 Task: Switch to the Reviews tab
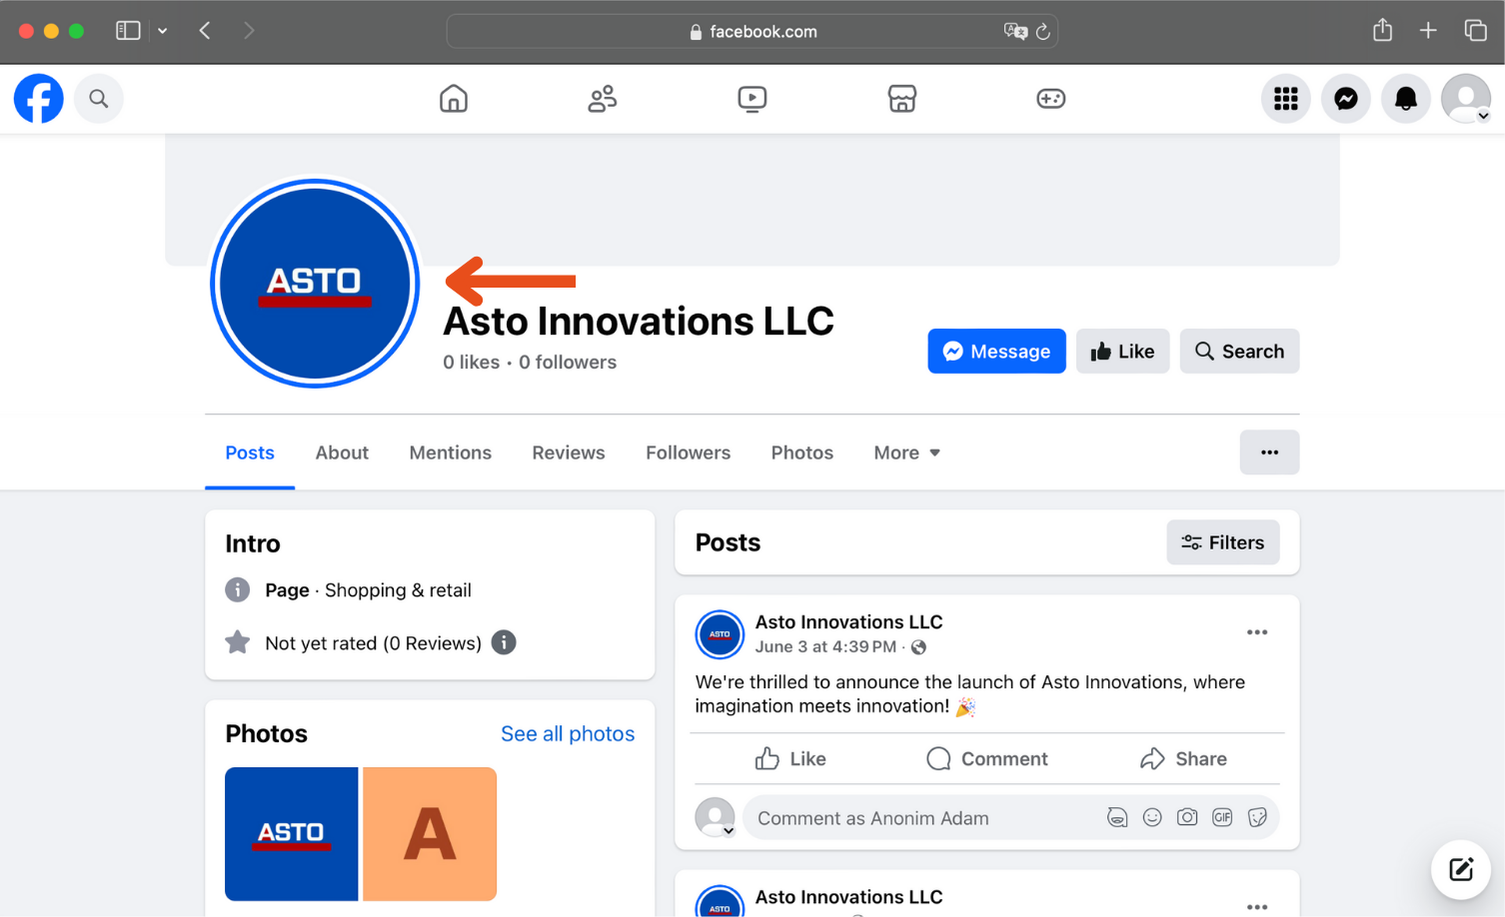click(x=568, y=452)
